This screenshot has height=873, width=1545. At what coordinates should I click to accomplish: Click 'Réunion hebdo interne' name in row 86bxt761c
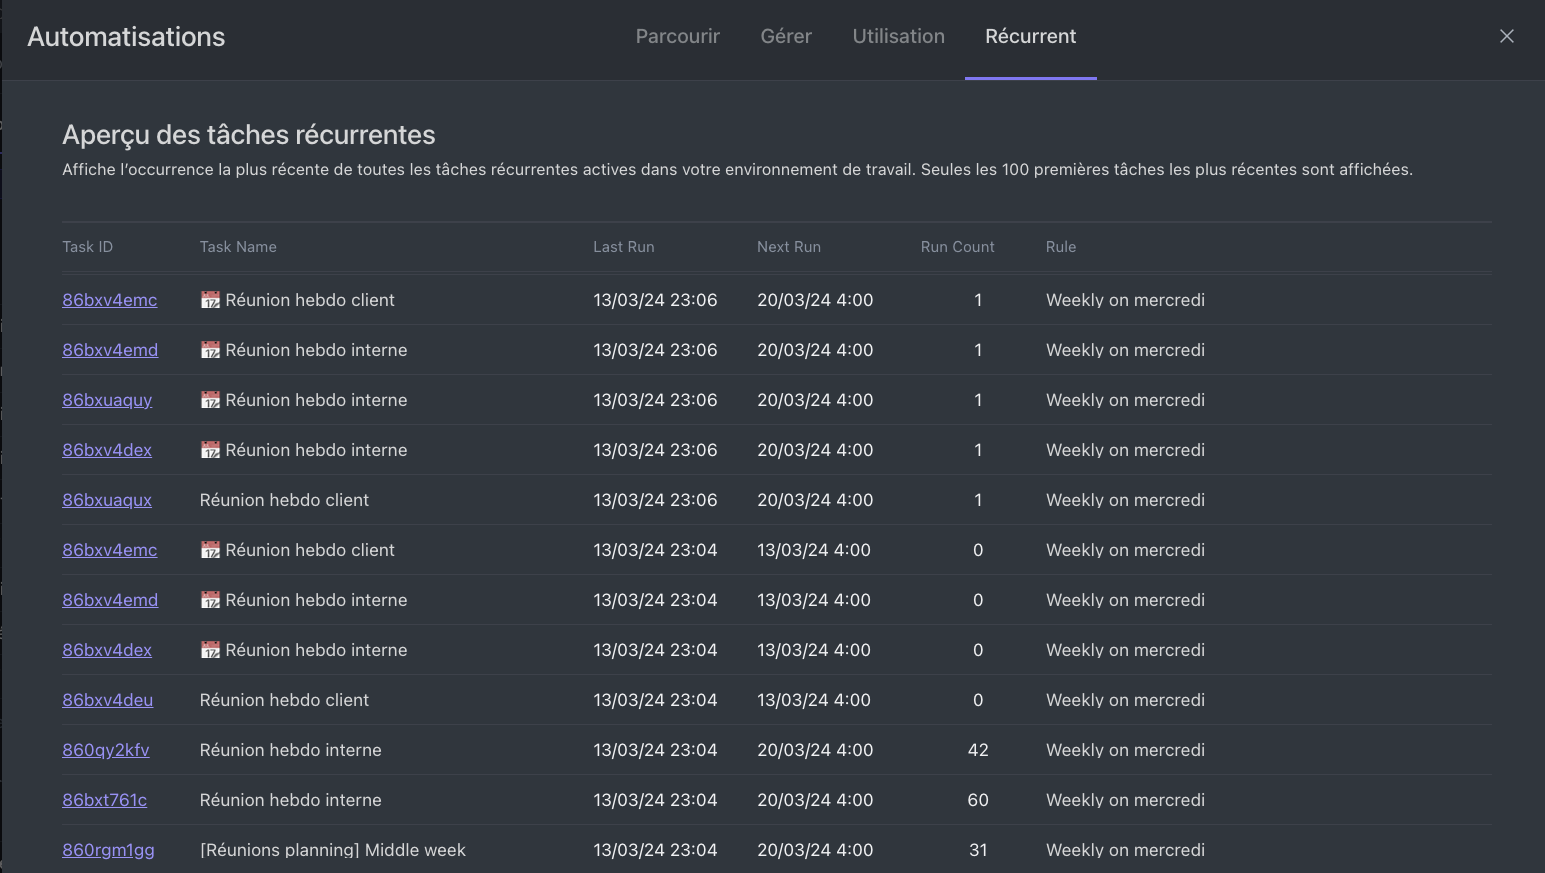[290, 800]
